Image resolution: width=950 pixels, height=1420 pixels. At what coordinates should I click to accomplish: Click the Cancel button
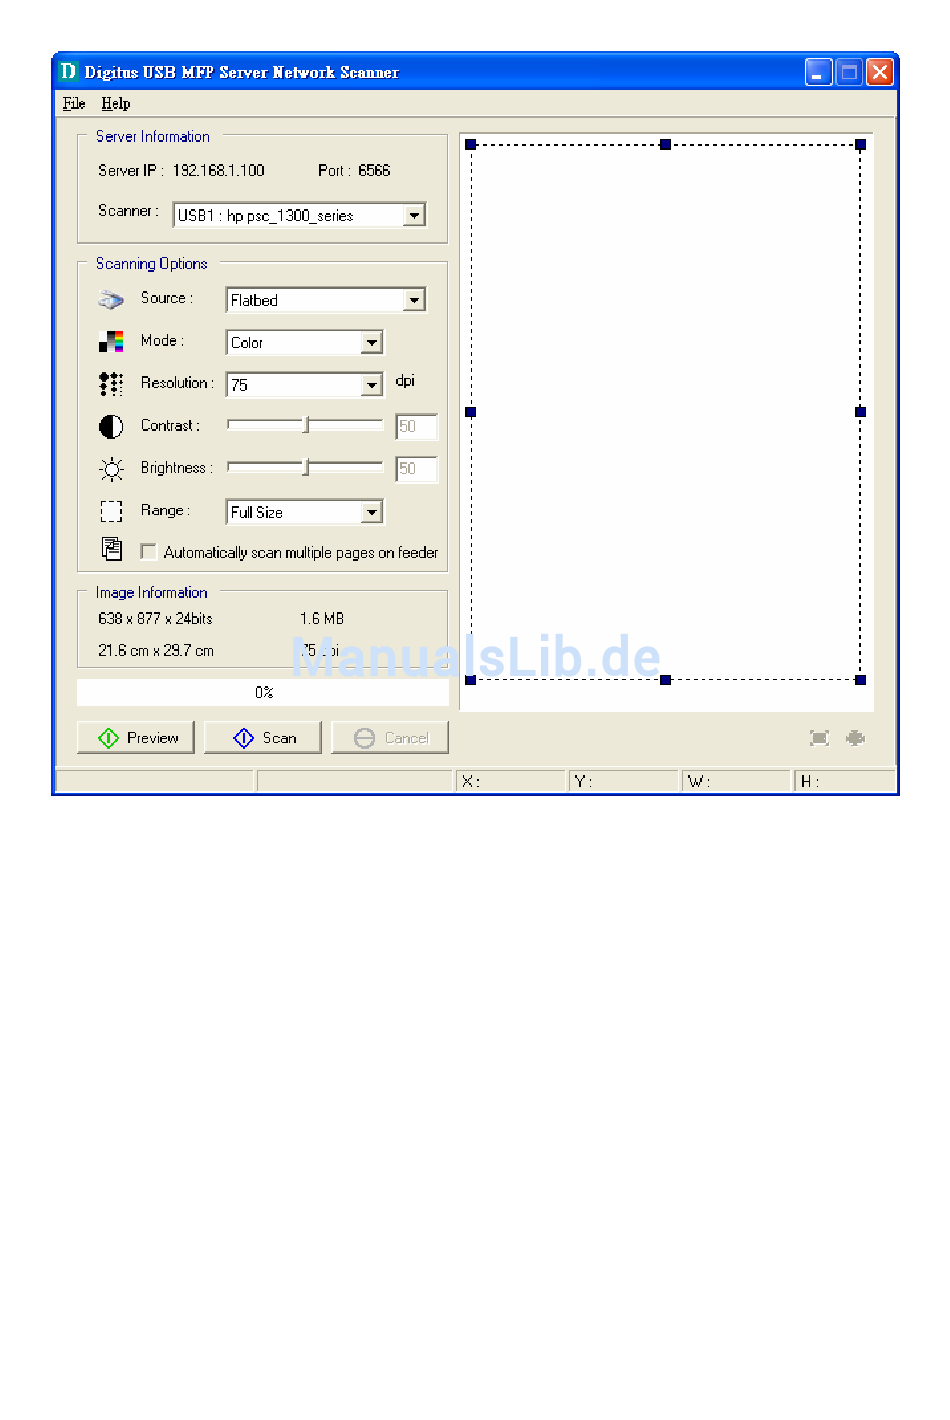tap(390, 738)
